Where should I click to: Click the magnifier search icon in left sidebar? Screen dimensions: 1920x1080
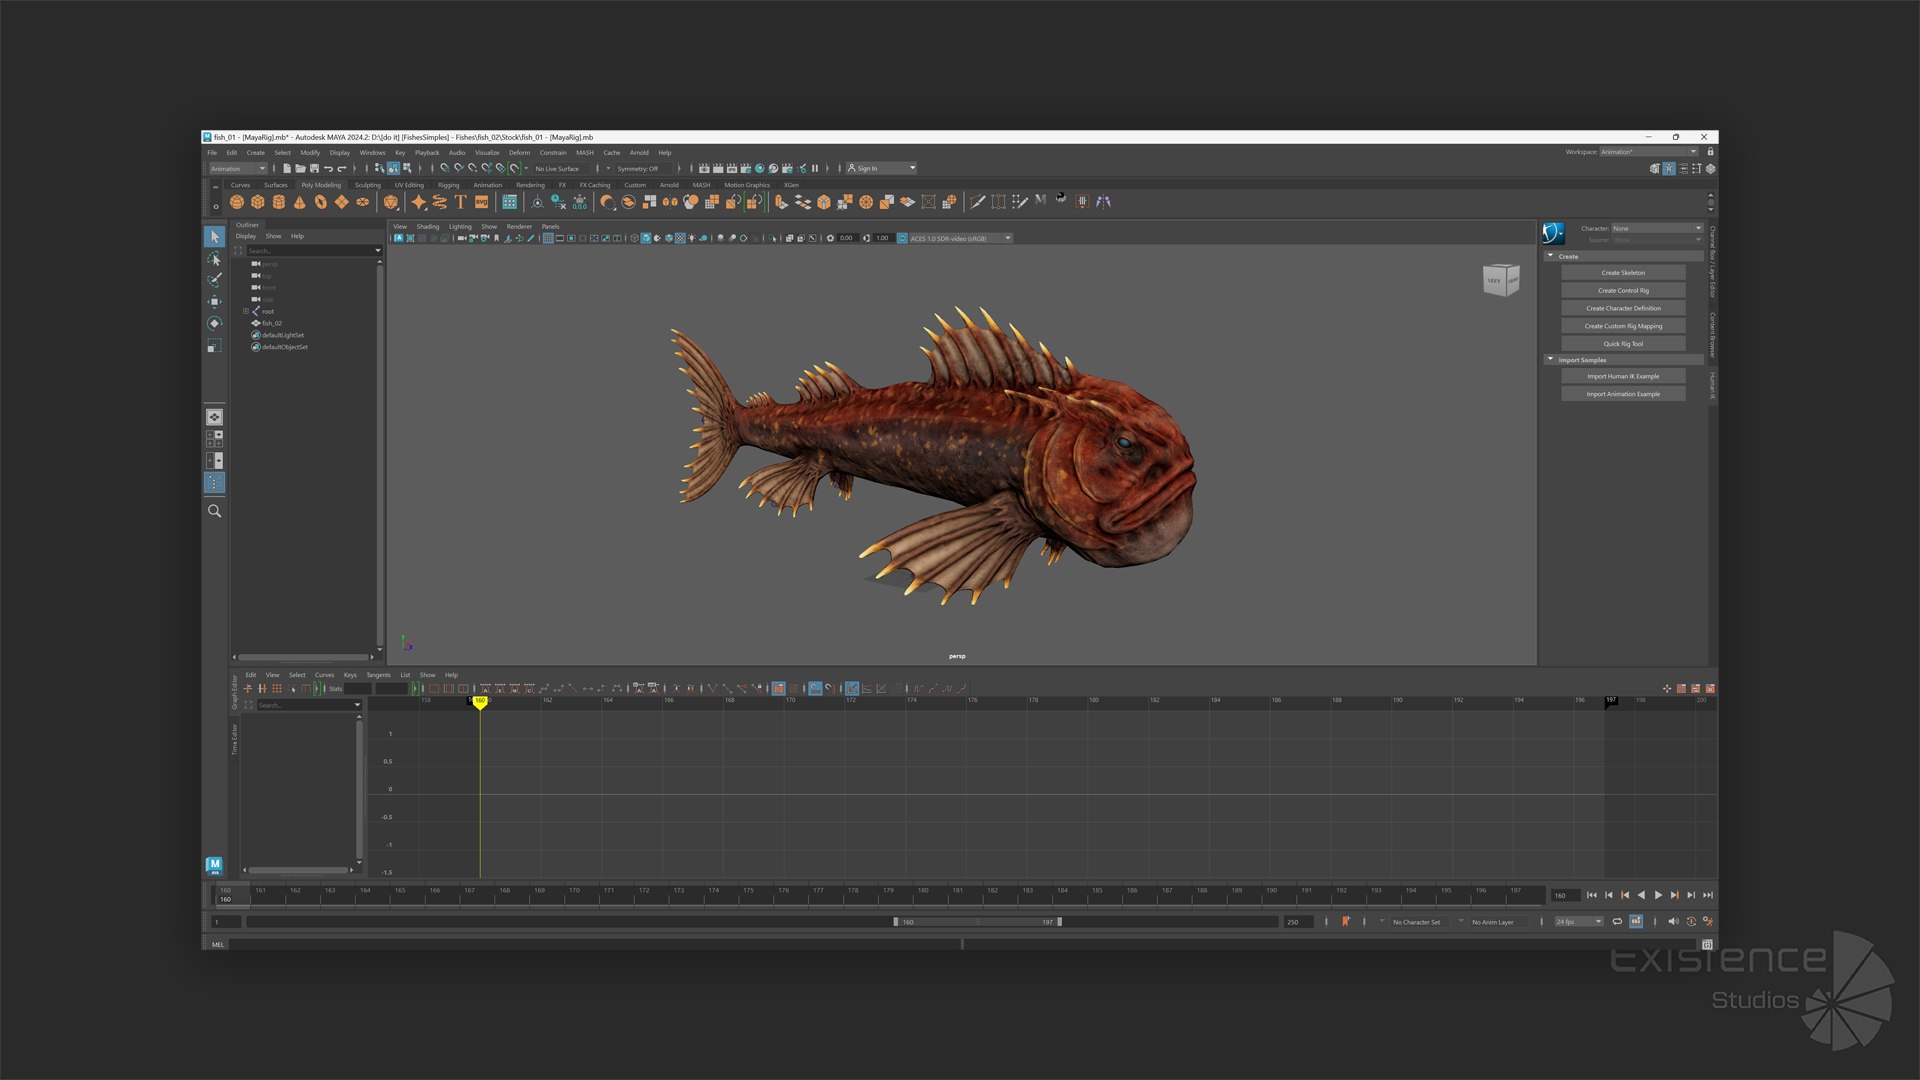point(214,511)
